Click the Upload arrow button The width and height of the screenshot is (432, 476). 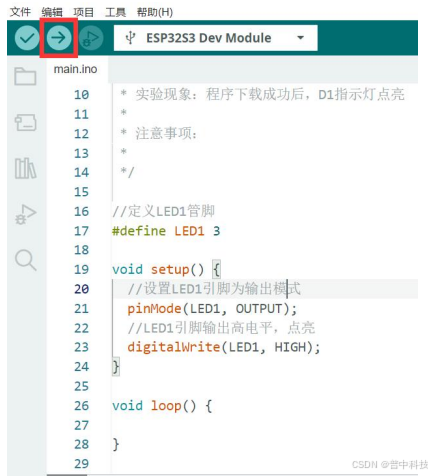point(59,38)
